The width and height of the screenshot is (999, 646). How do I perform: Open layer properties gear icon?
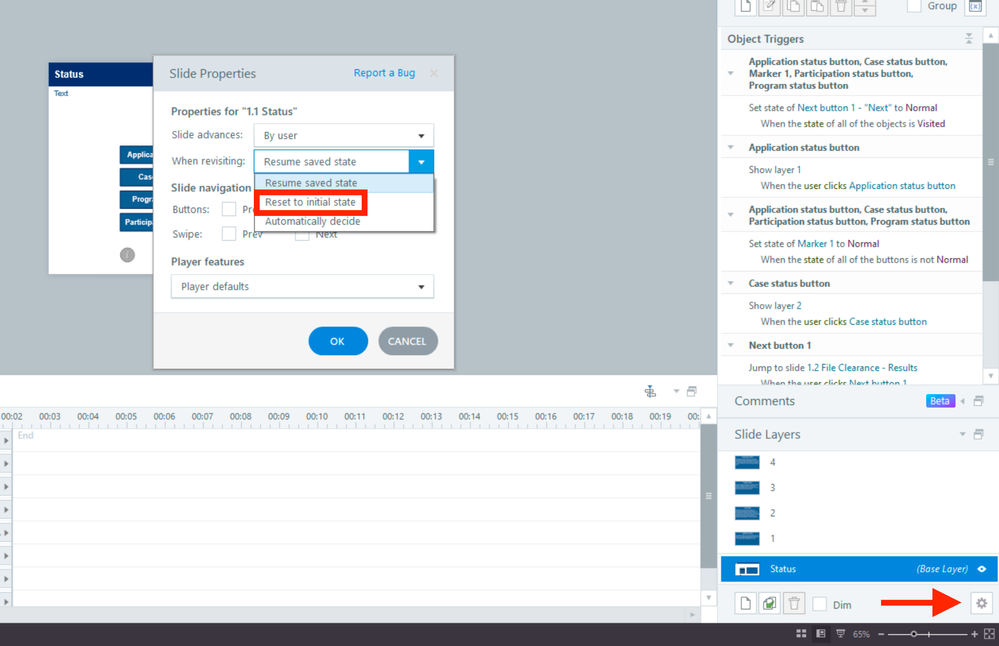click(x=982, y=603)
